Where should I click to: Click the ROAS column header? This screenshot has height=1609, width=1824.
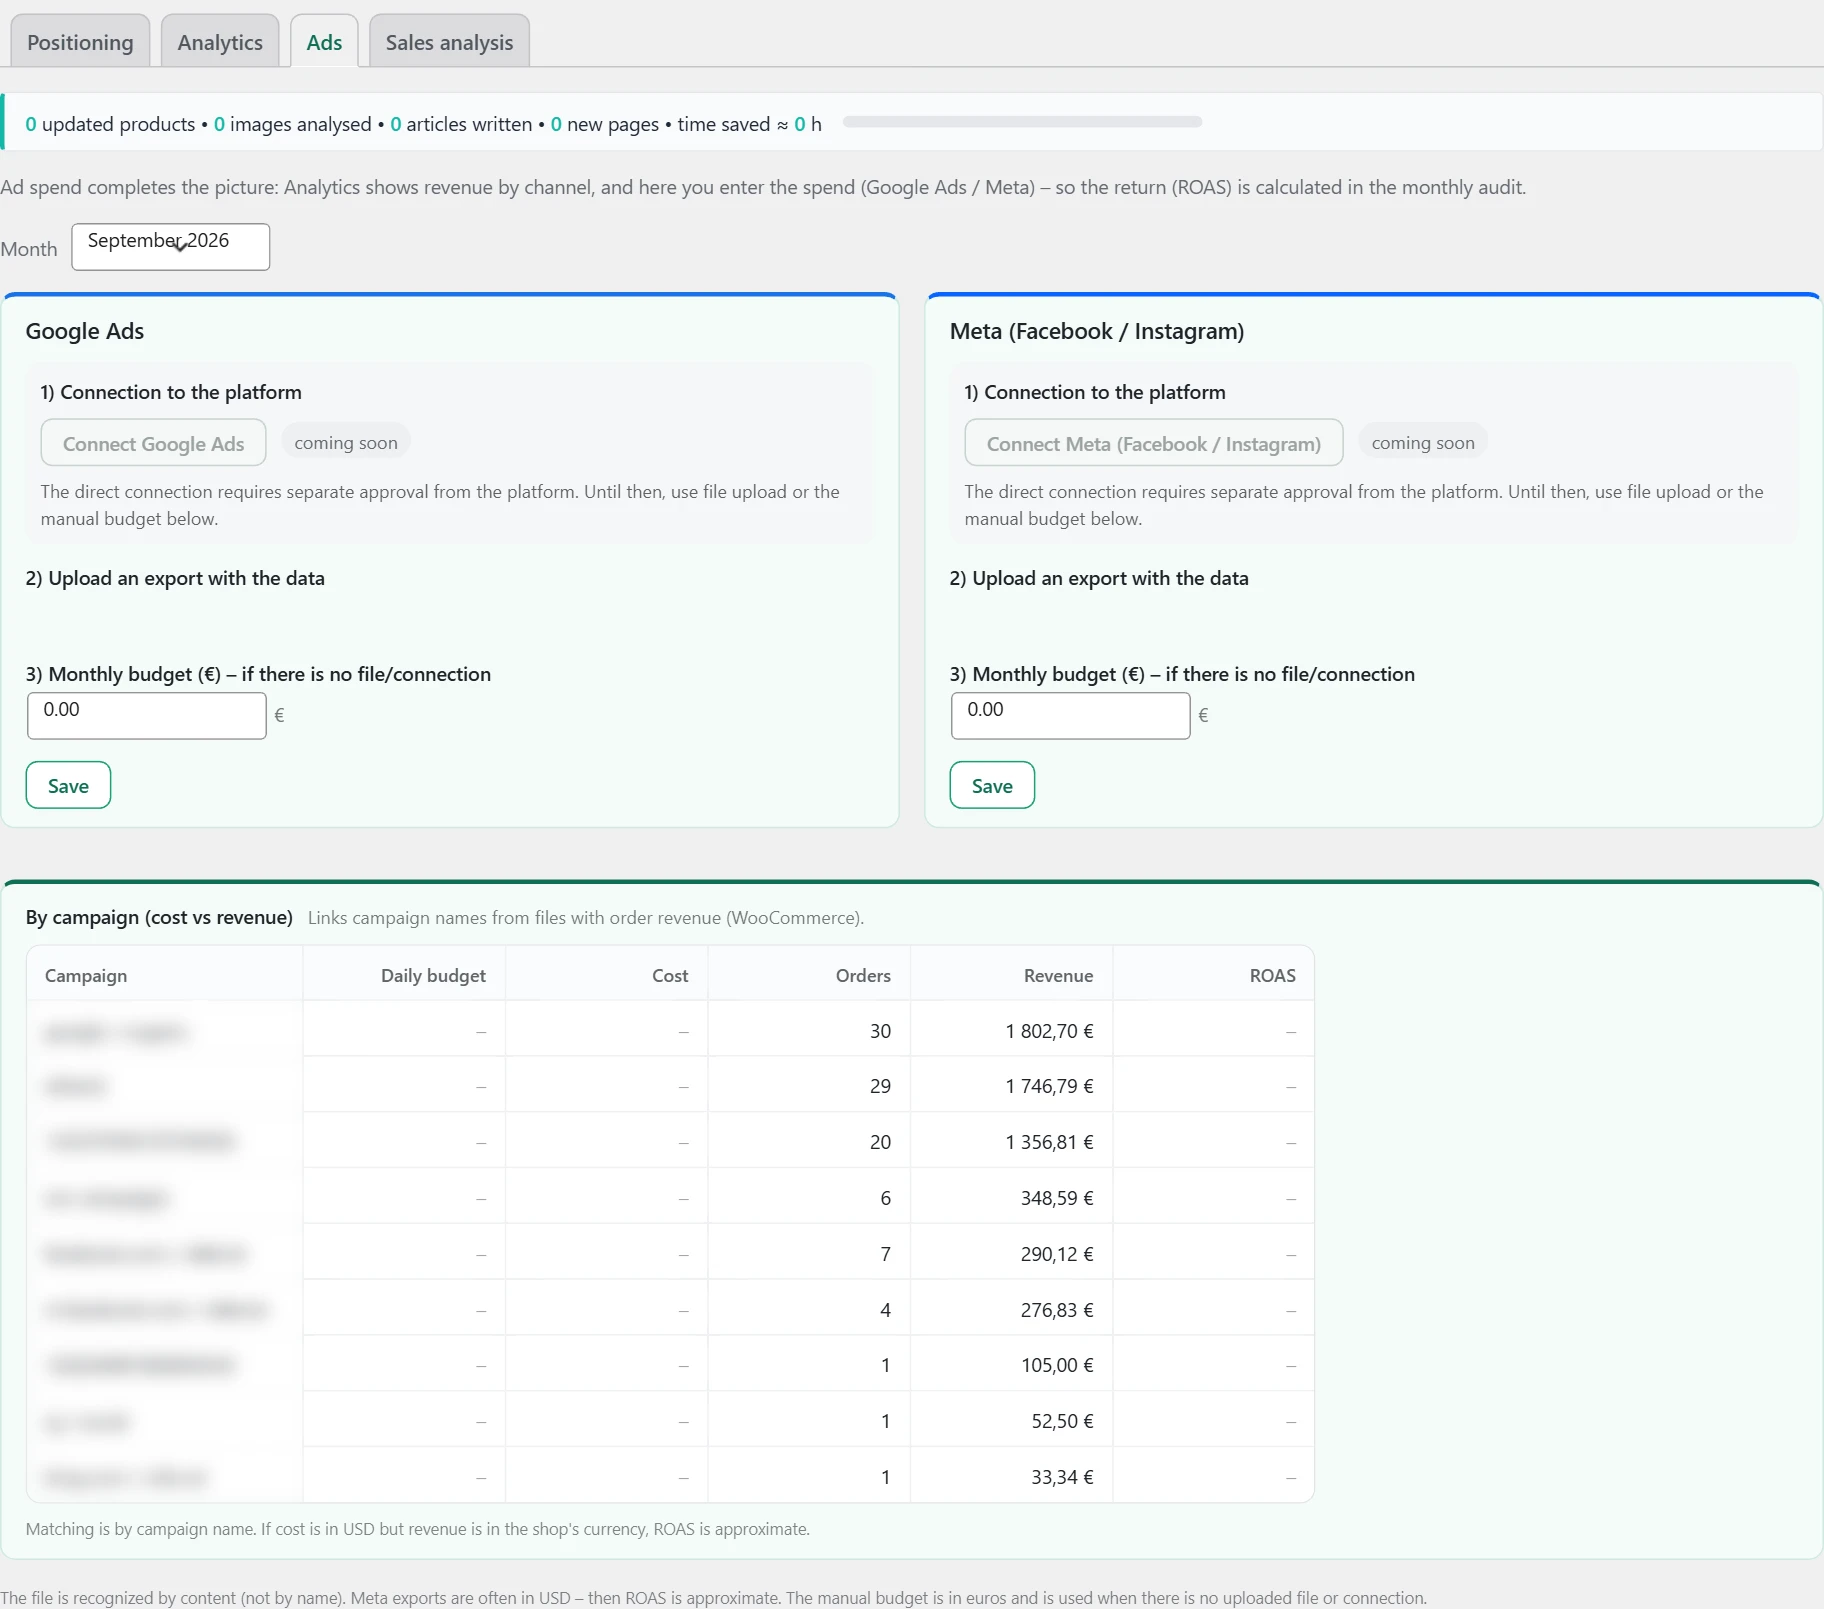(1213, 974)
